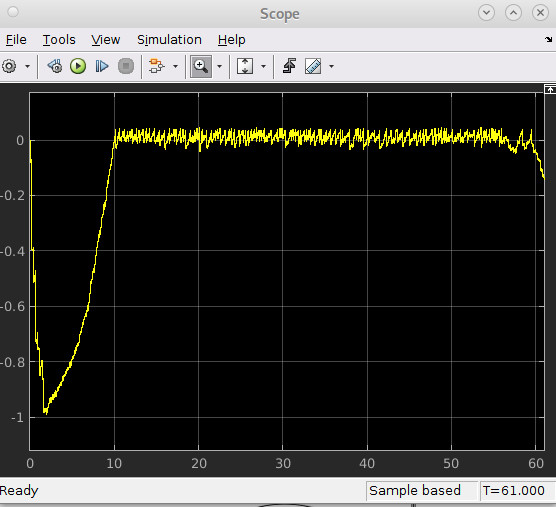Expand the dropdown next to the gear icon

(27, 66)
